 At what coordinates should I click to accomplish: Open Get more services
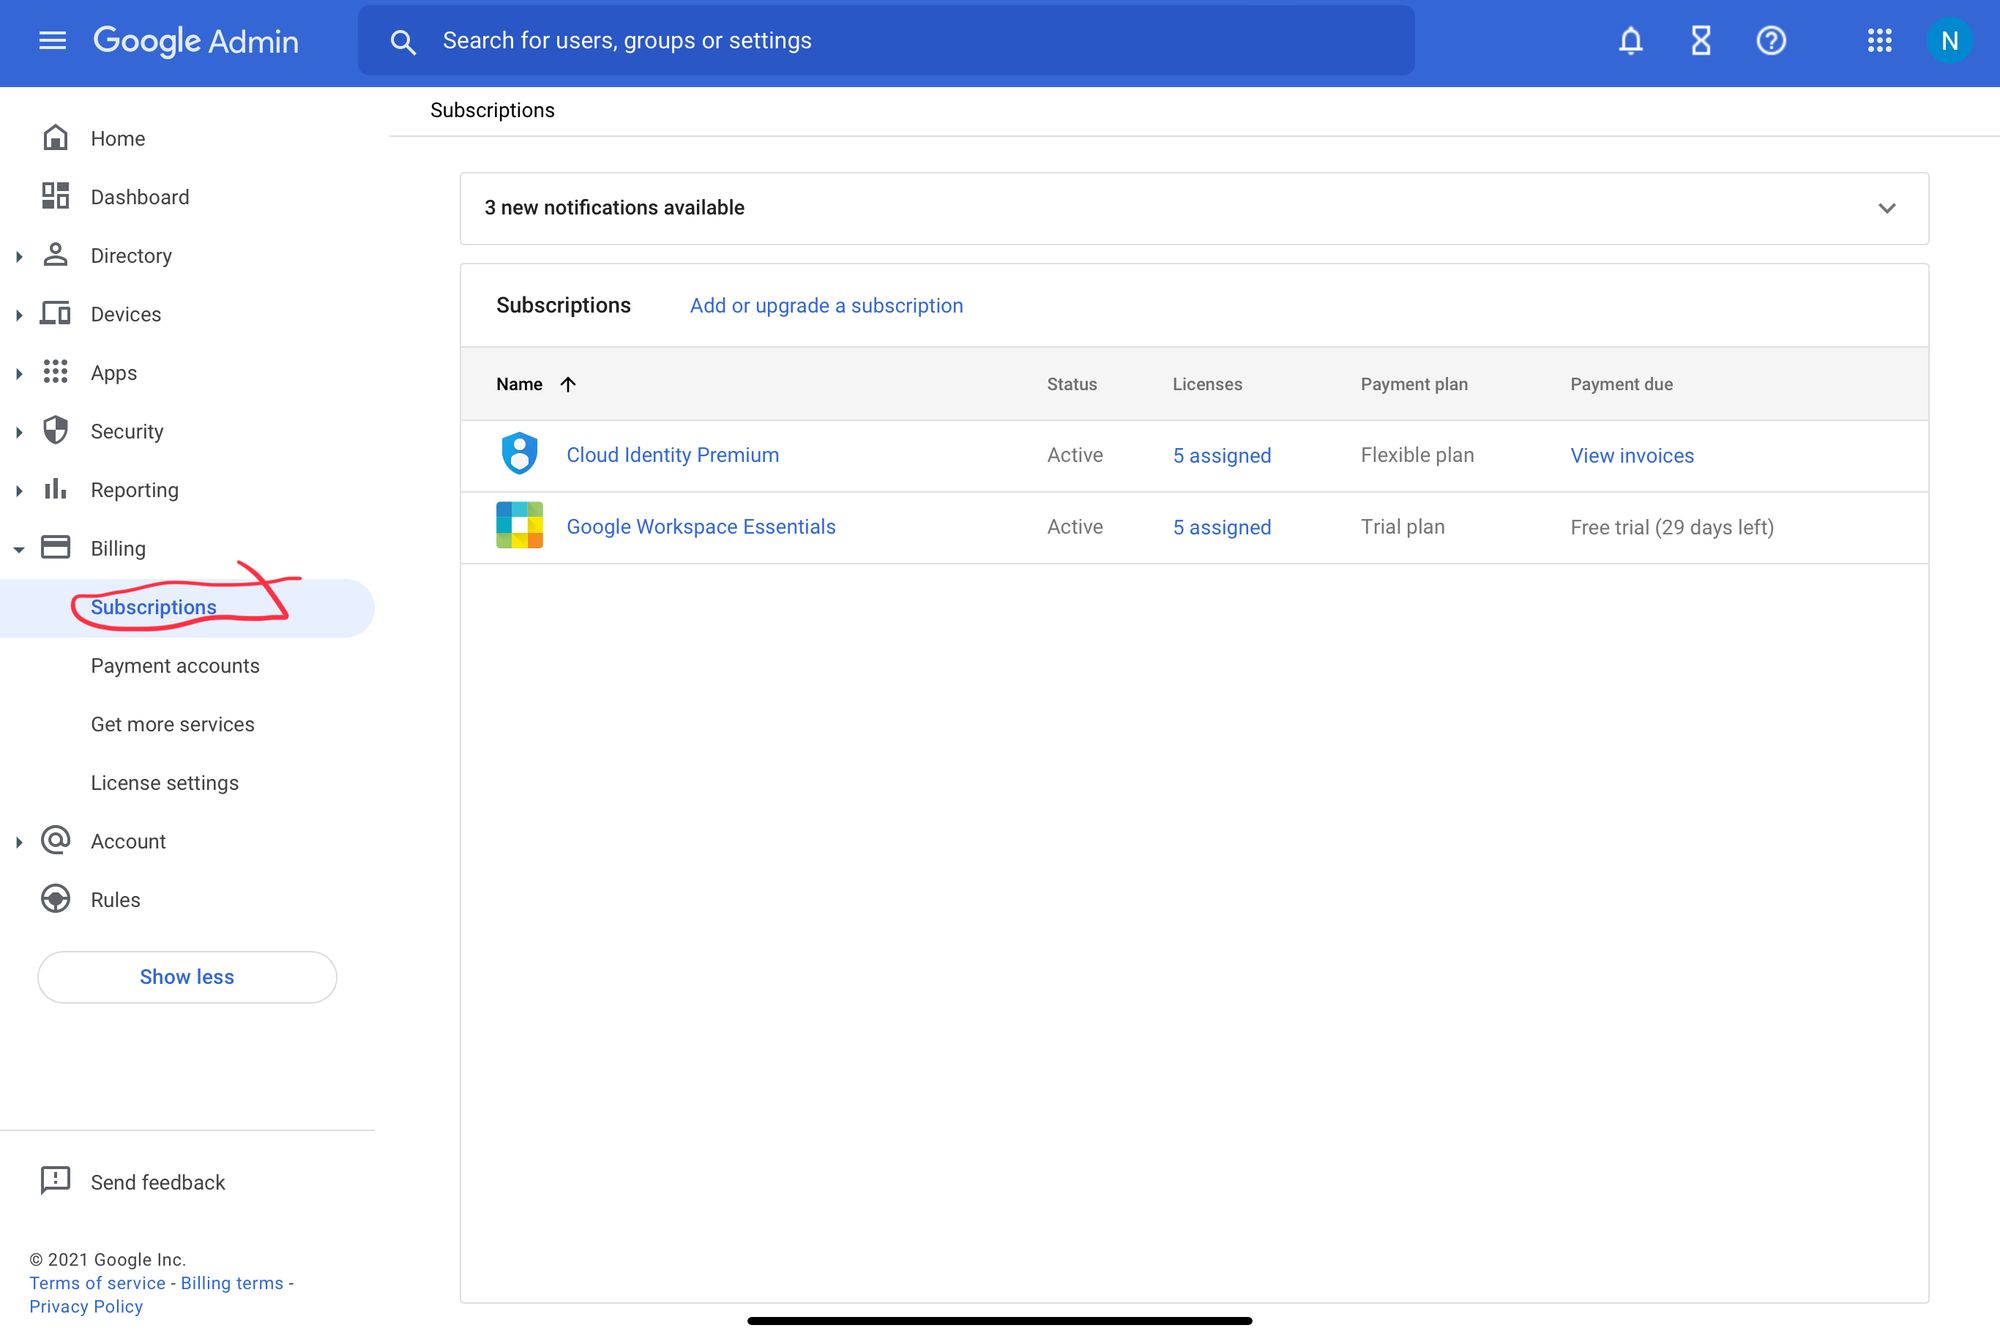173,724
